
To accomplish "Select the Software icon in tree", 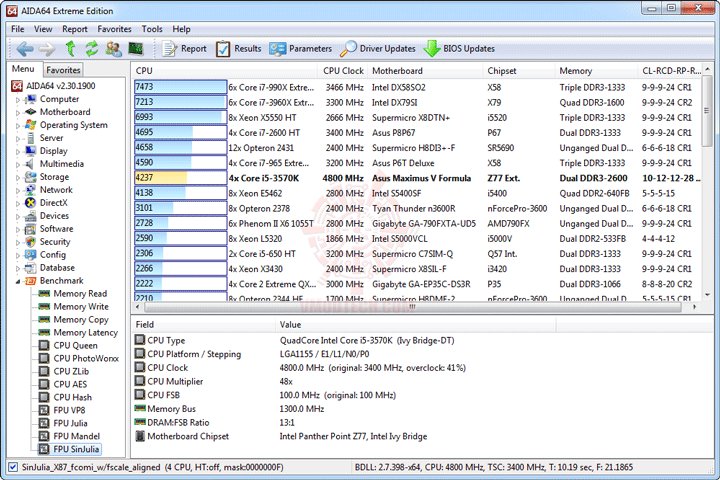I will (x=30, y=229).
